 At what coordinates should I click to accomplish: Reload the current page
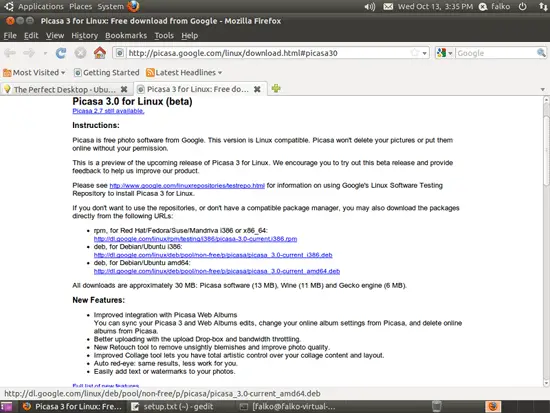point(61,53)
